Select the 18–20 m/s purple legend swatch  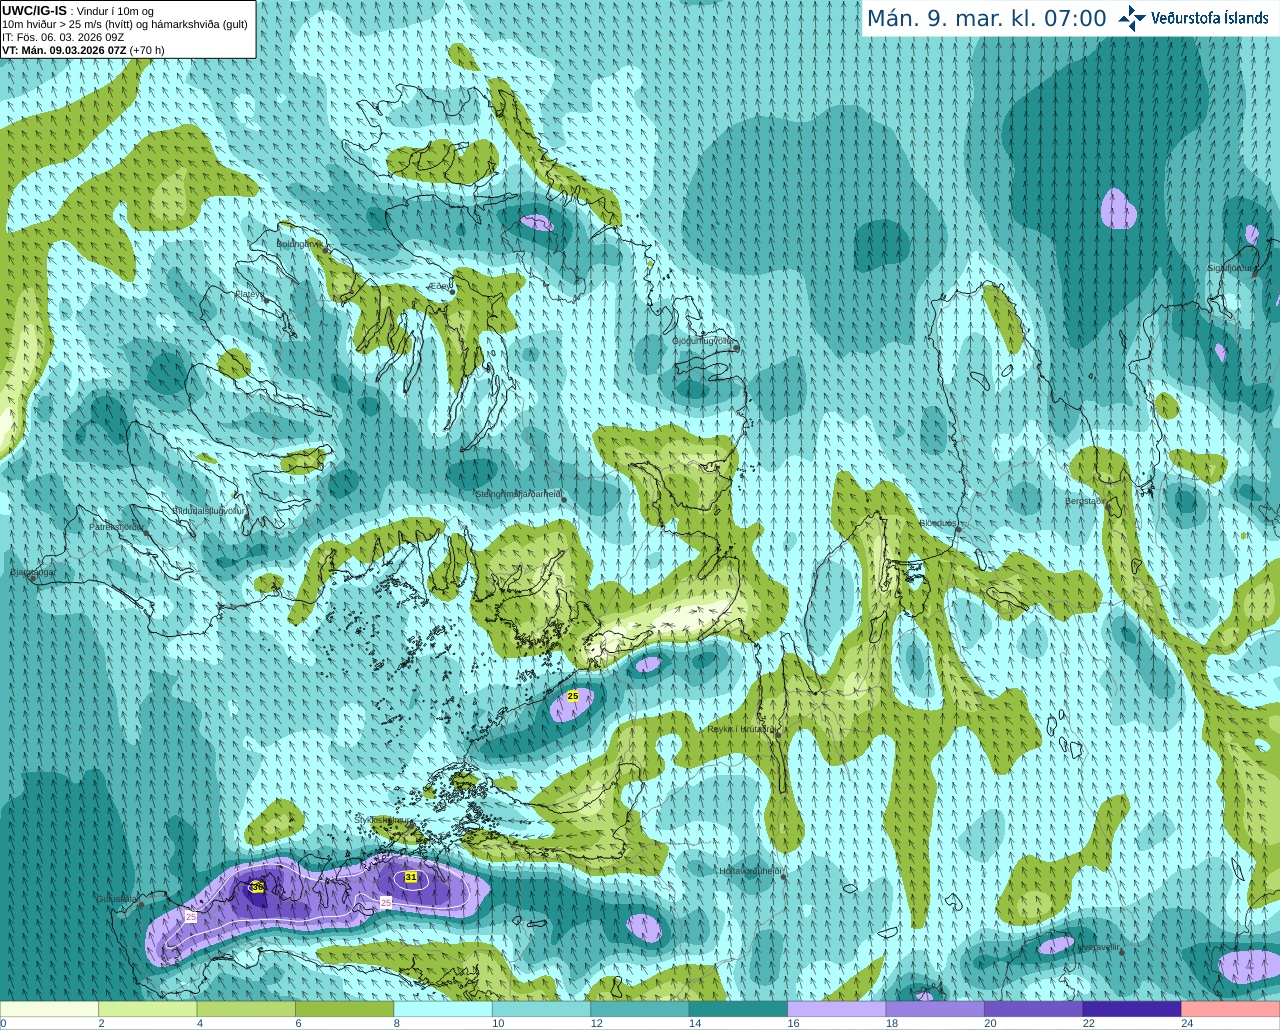(x=935, y=1009)
